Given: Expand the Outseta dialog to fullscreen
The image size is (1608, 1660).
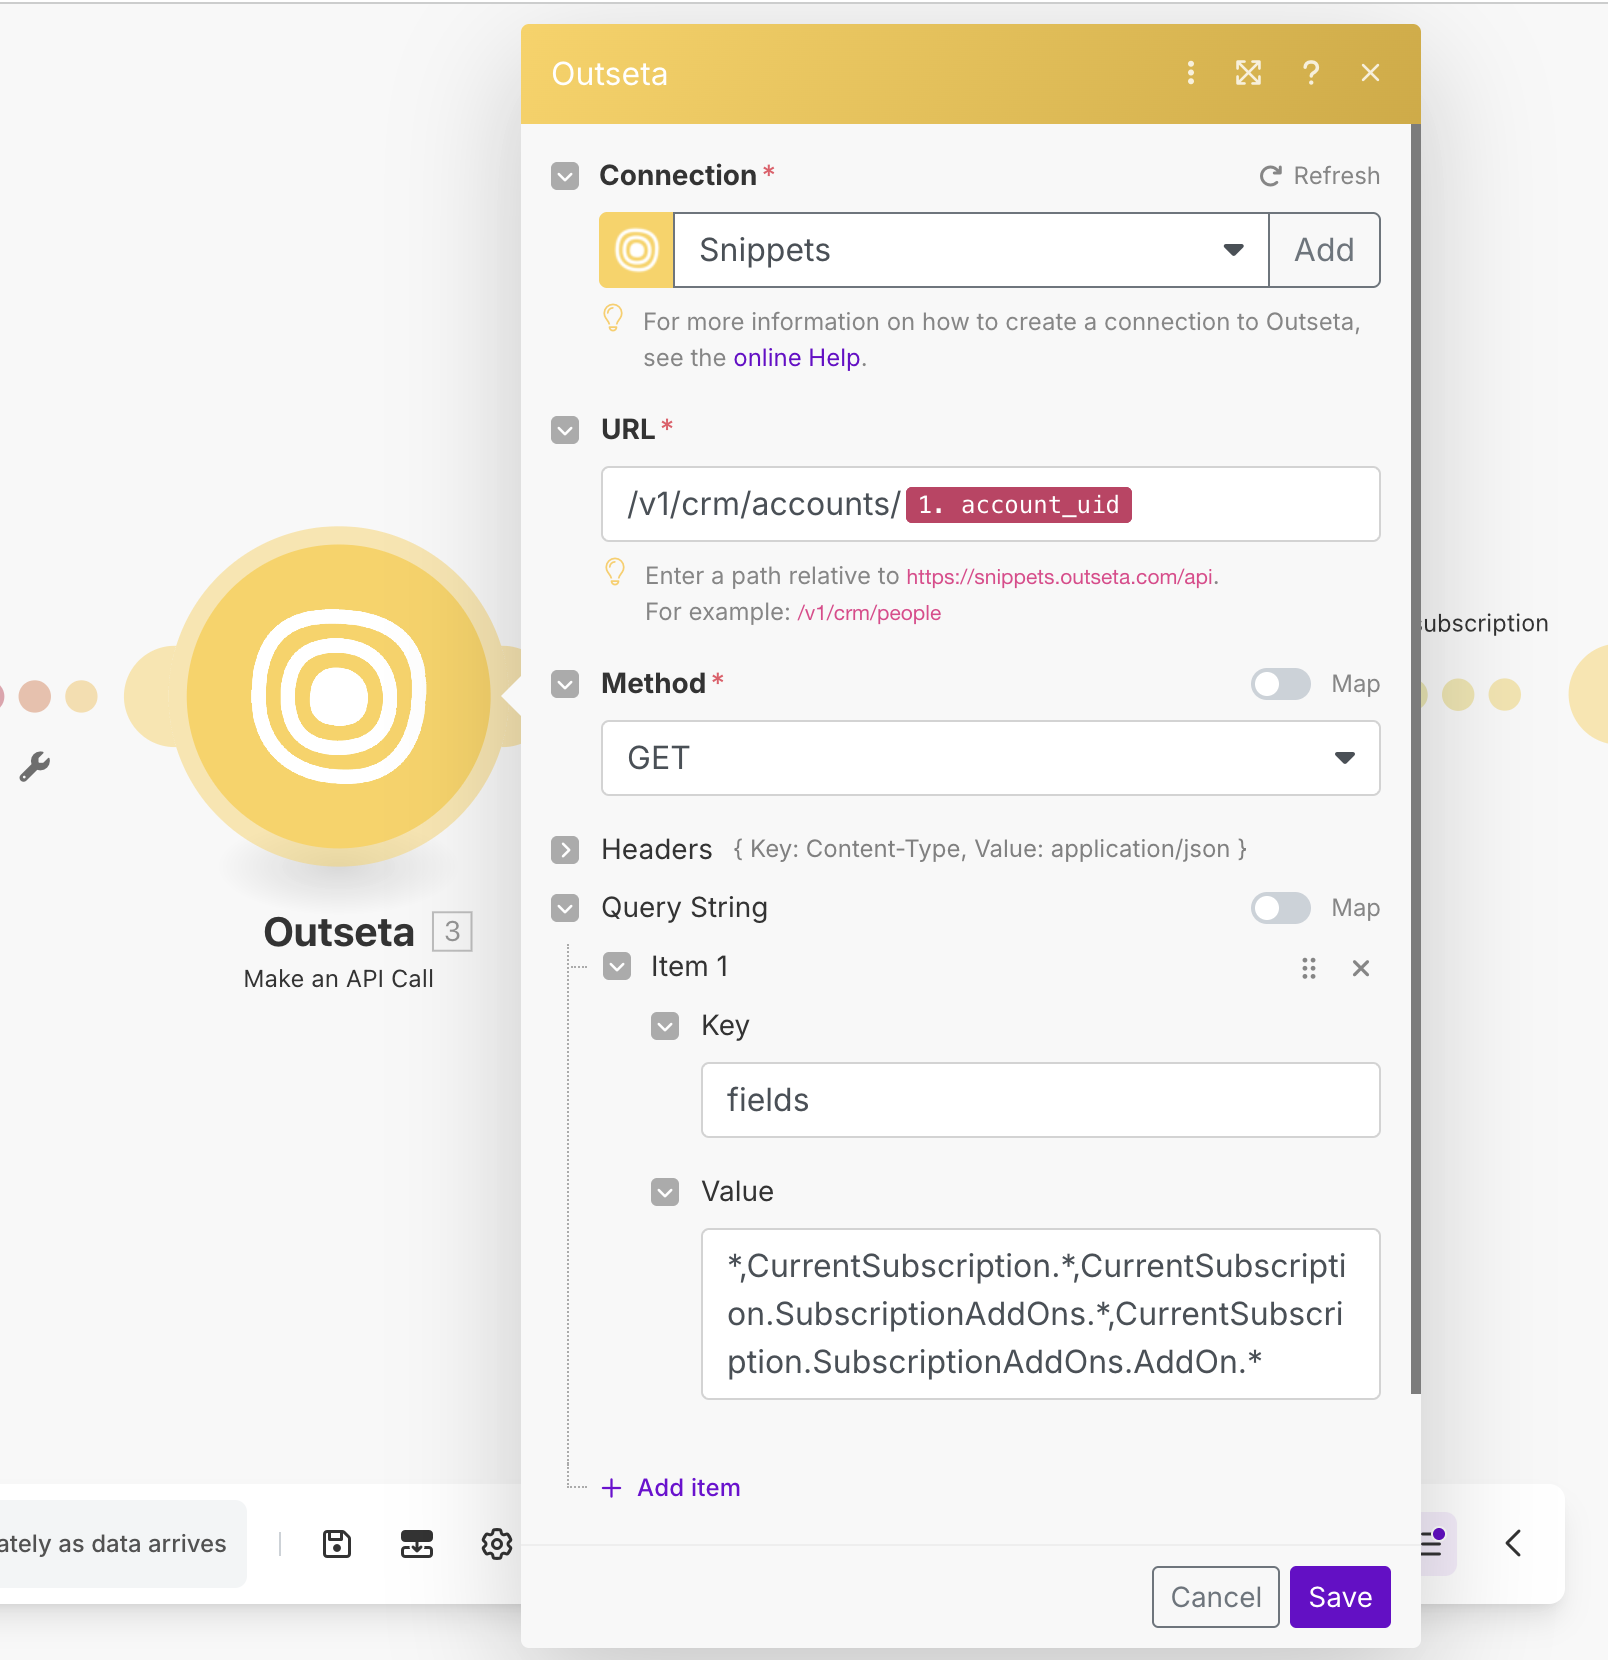Looking at the screenshot, I should (1248, 73).
